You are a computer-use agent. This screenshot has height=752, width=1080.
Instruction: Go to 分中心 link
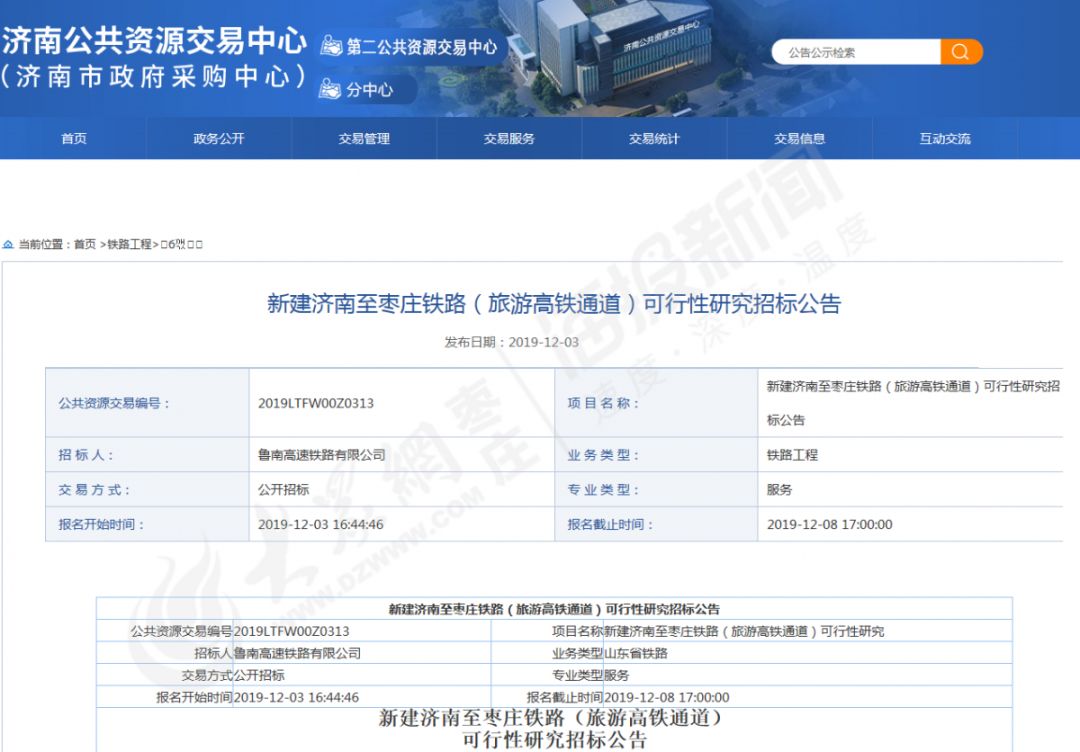coord(369,90)
